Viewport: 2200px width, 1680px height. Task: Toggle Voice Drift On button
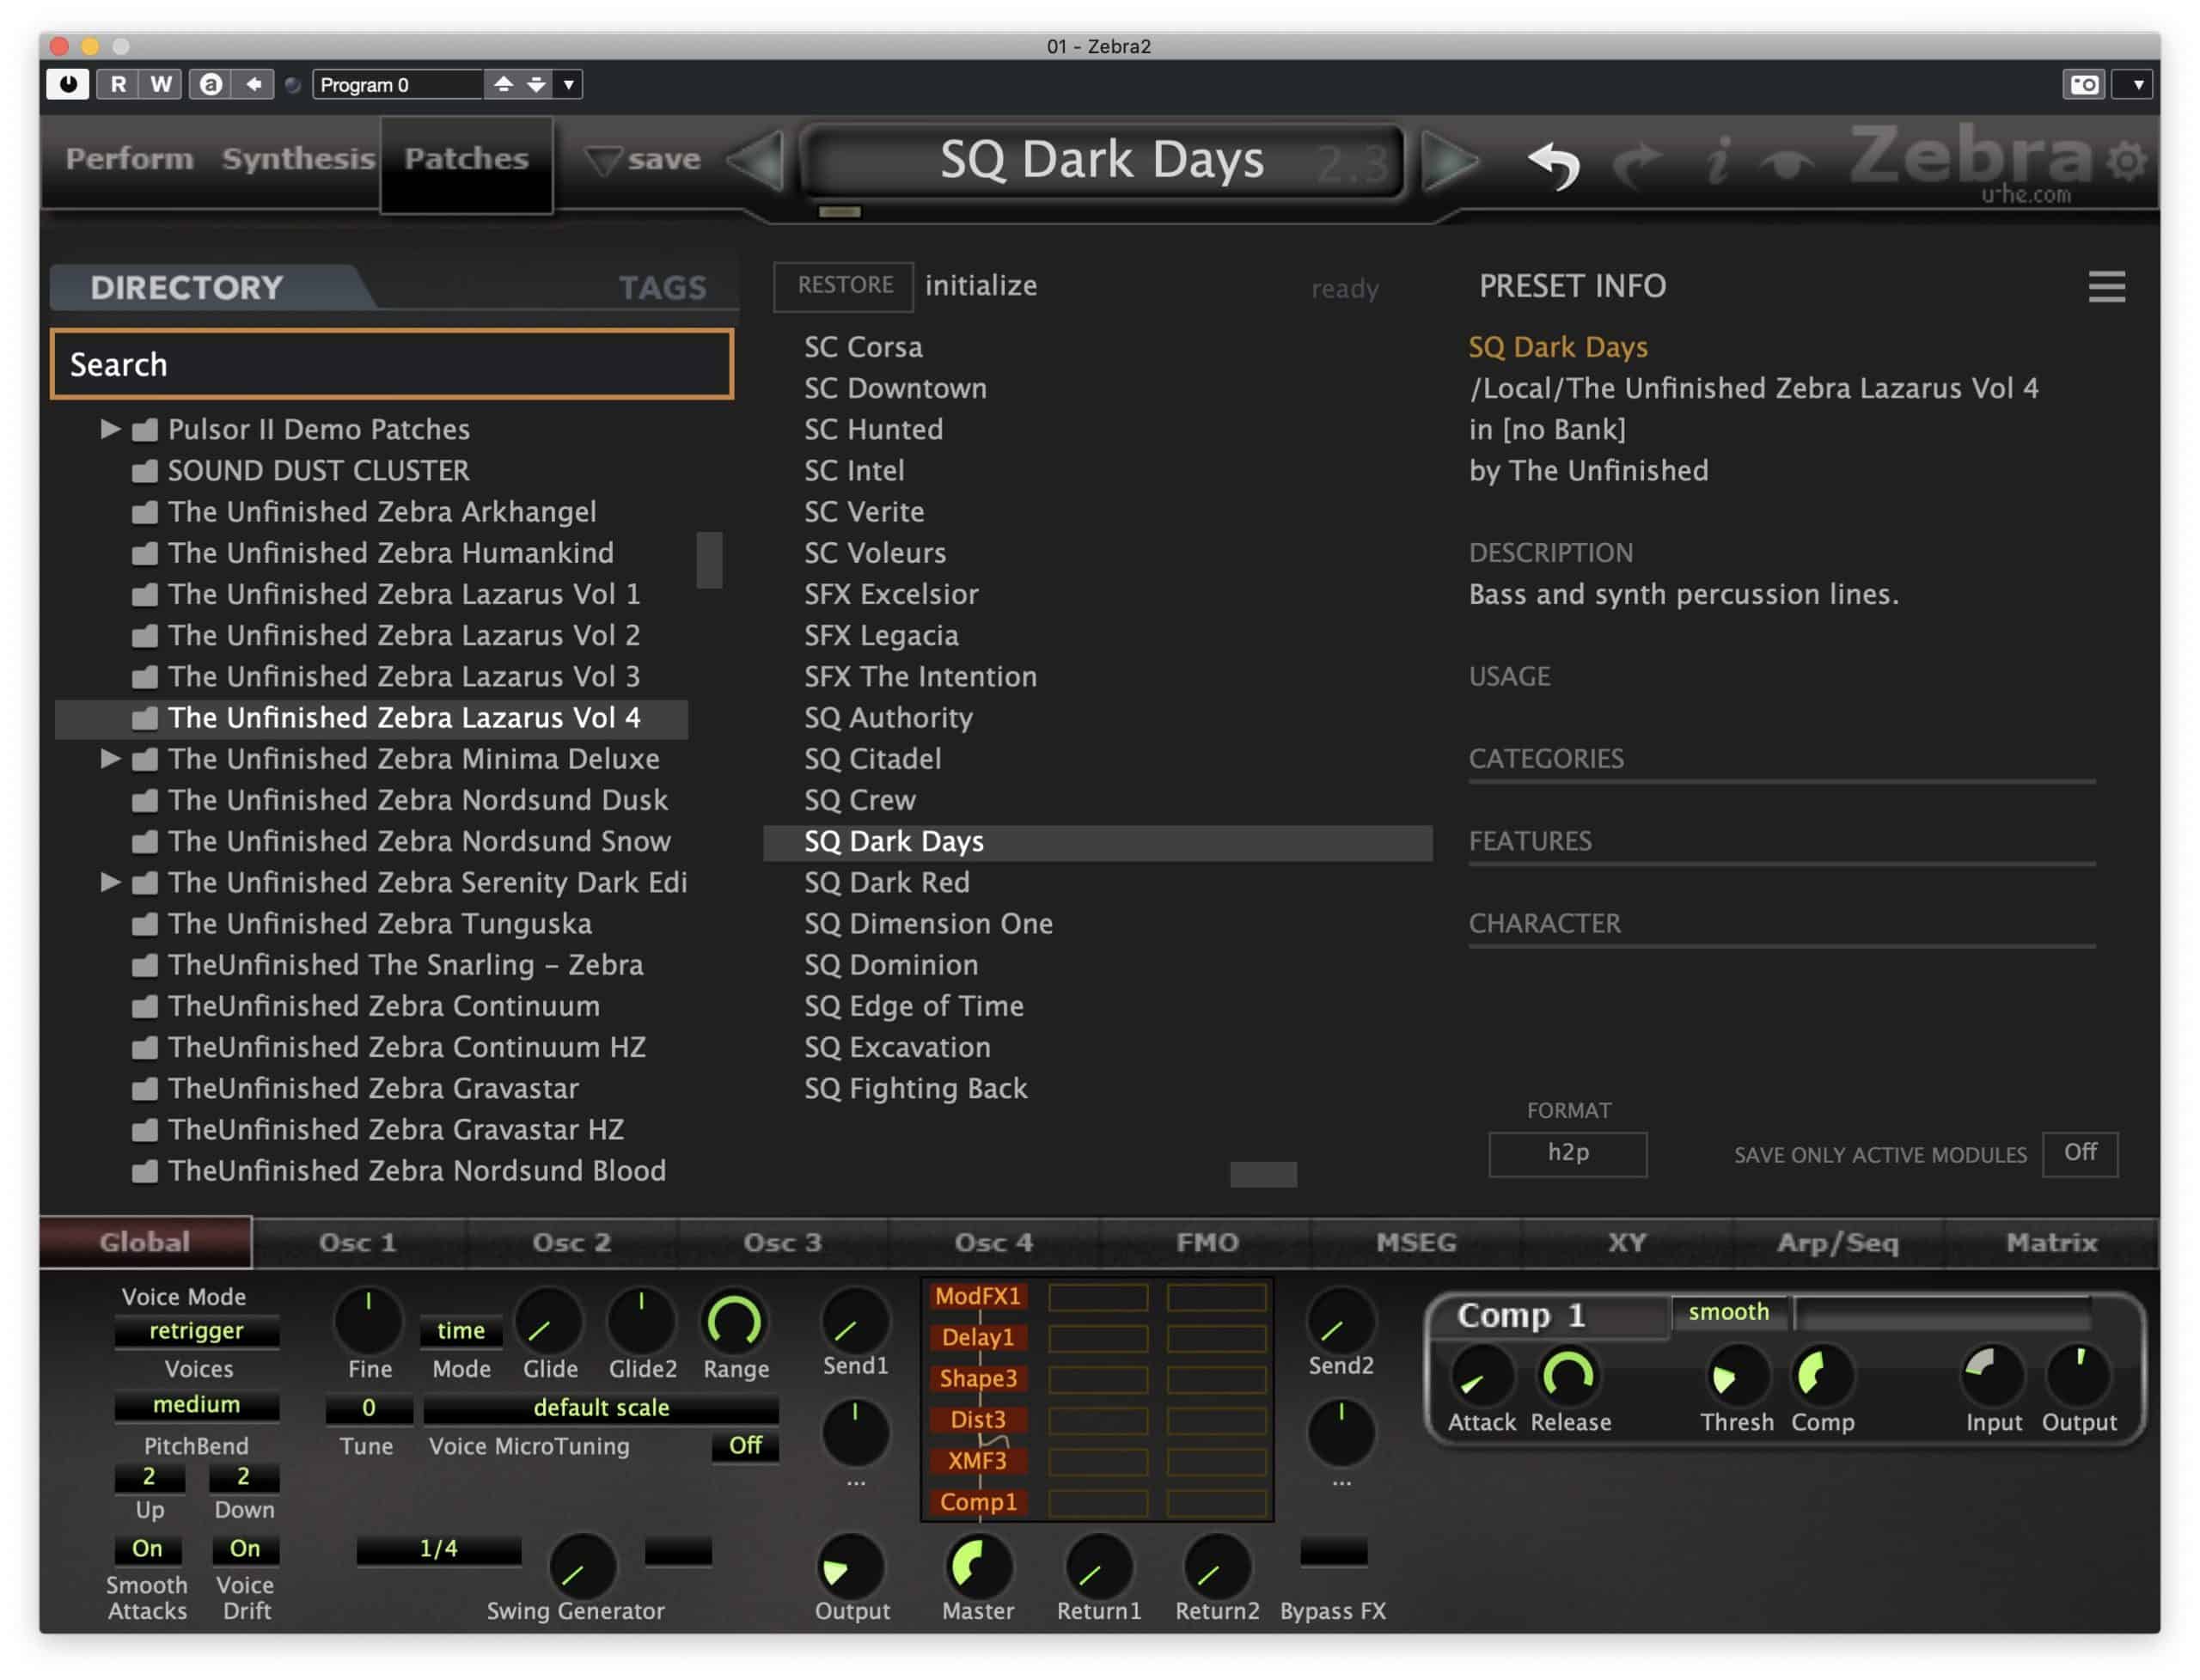point(245,1549)
